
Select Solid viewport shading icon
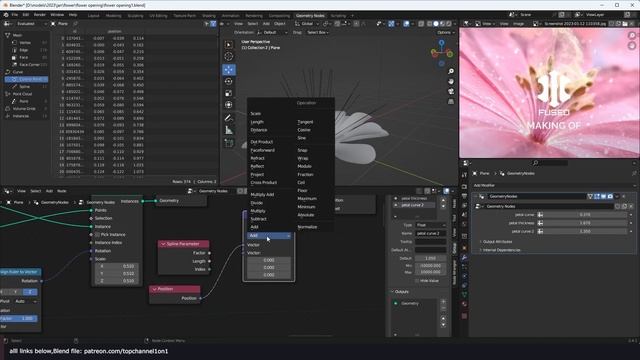436,24
